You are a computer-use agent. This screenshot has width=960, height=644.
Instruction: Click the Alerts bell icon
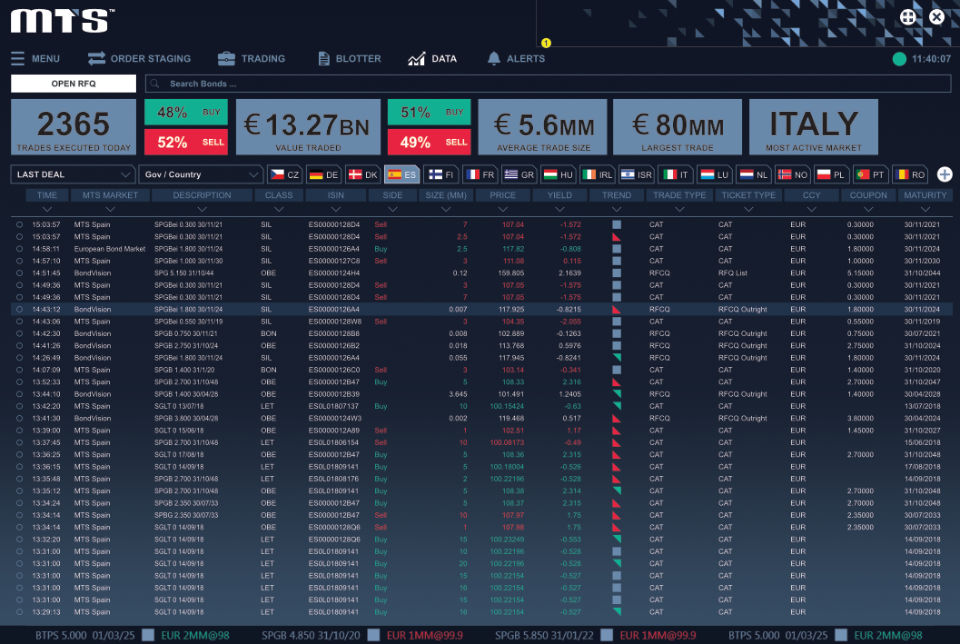click(x=493, y=59)
